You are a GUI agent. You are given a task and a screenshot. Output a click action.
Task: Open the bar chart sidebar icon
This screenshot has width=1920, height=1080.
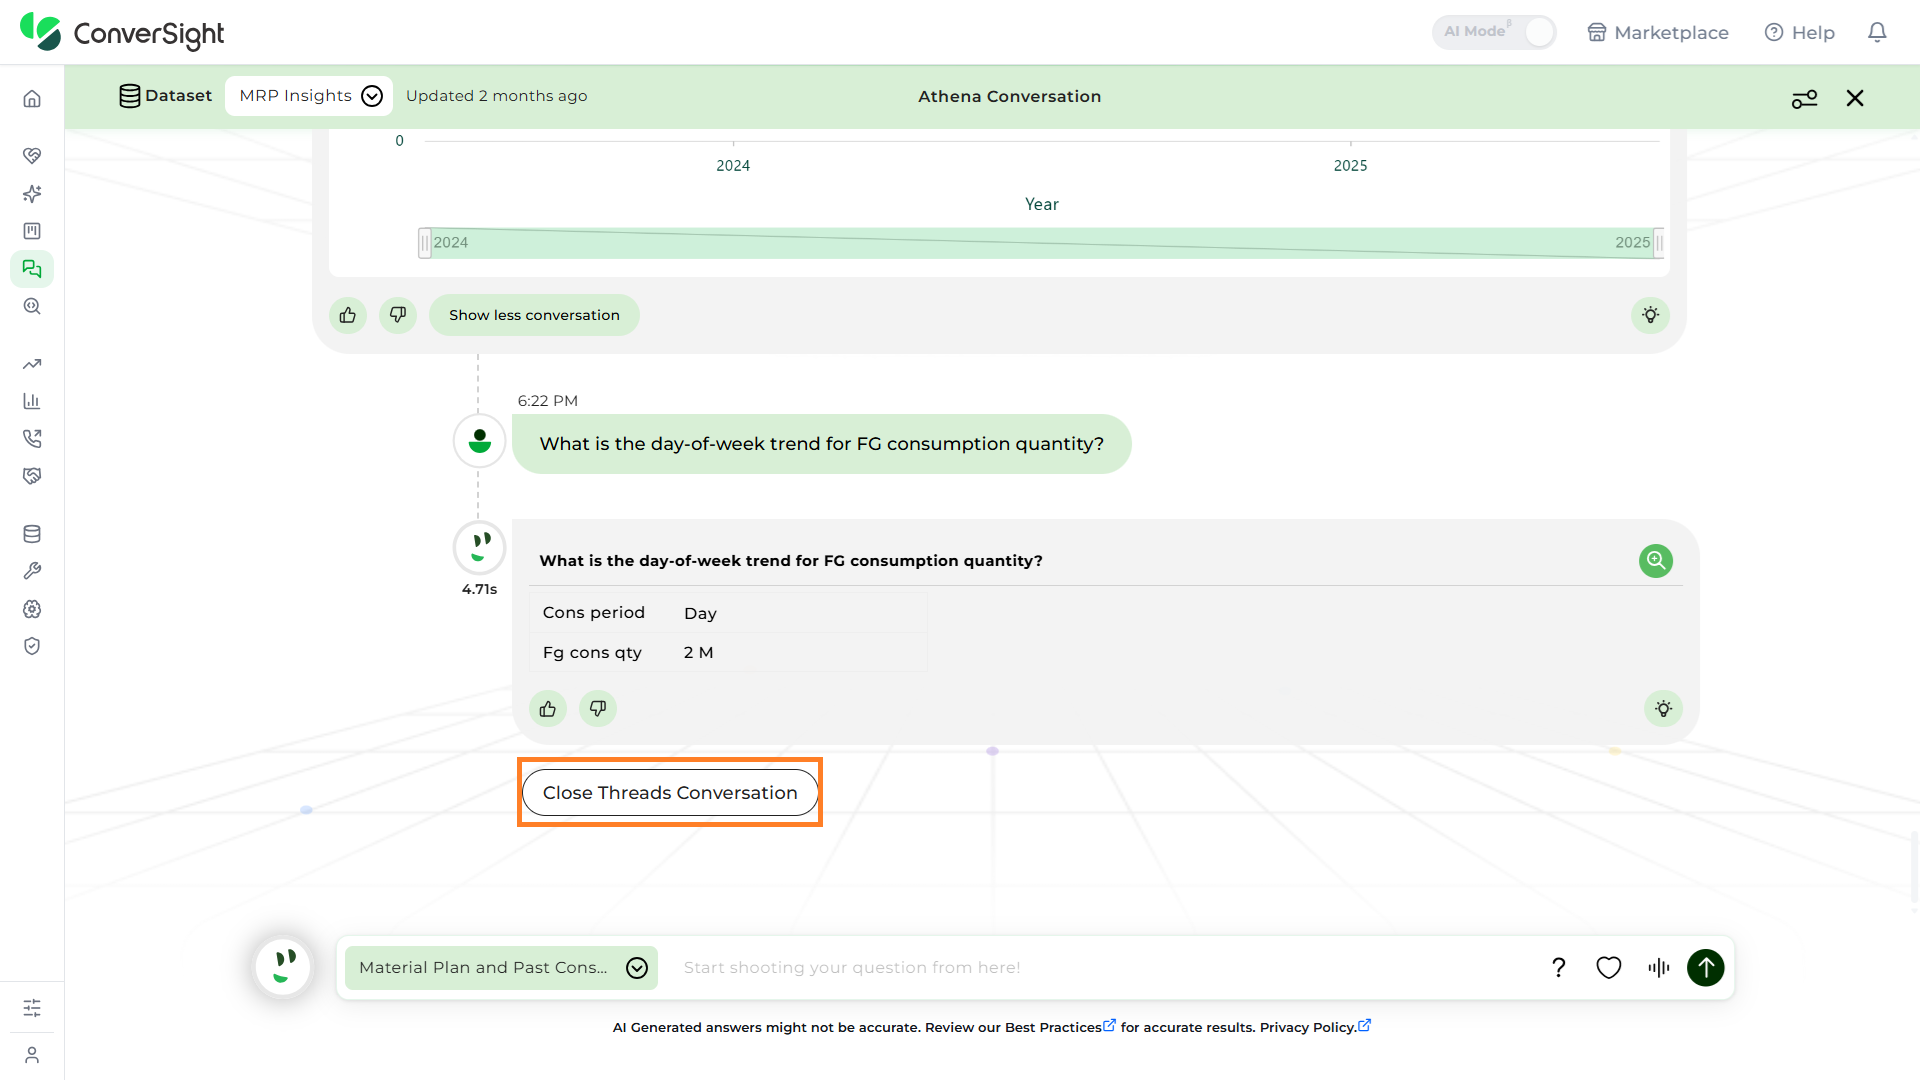[x=32, y=401]
